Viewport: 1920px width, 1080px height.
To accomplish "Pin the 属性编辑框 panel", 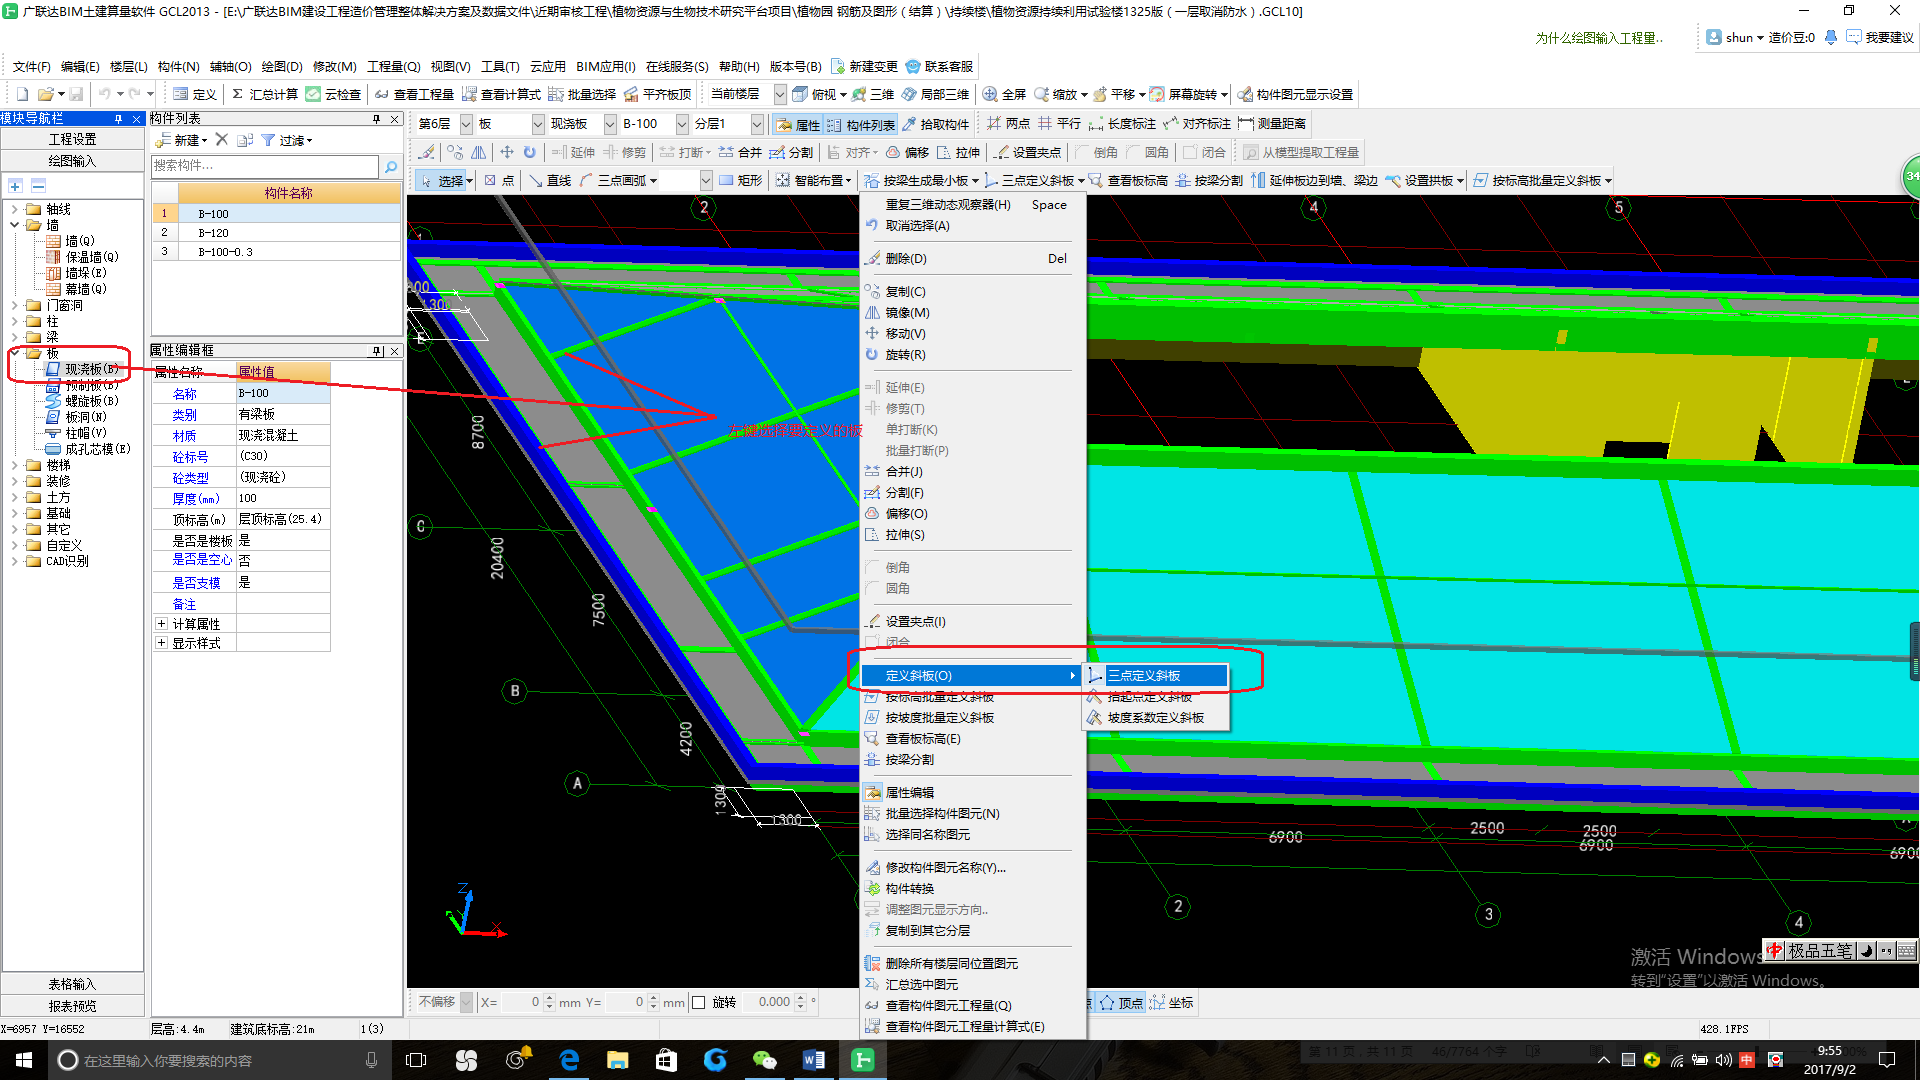I will pos(377,351).
